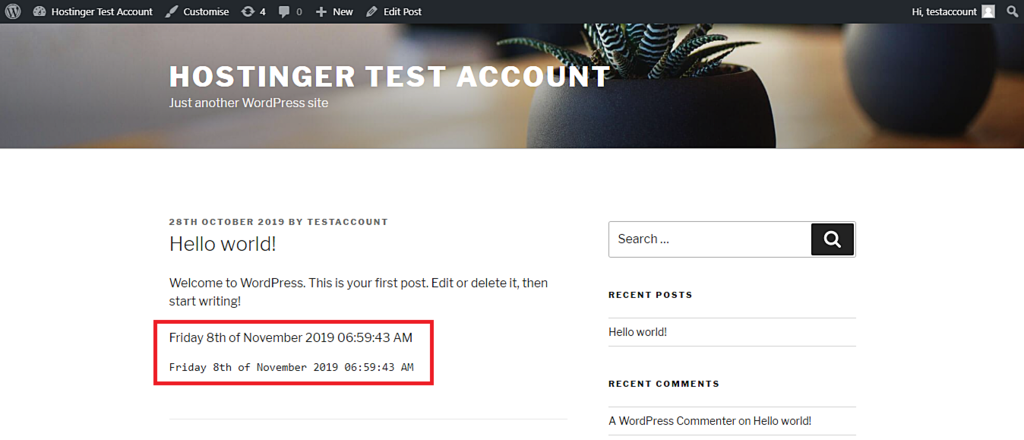This screenshot has height=440, width=1024.
Task: Open the updates circular arrows icon
Action: click(x=248, y=12)
